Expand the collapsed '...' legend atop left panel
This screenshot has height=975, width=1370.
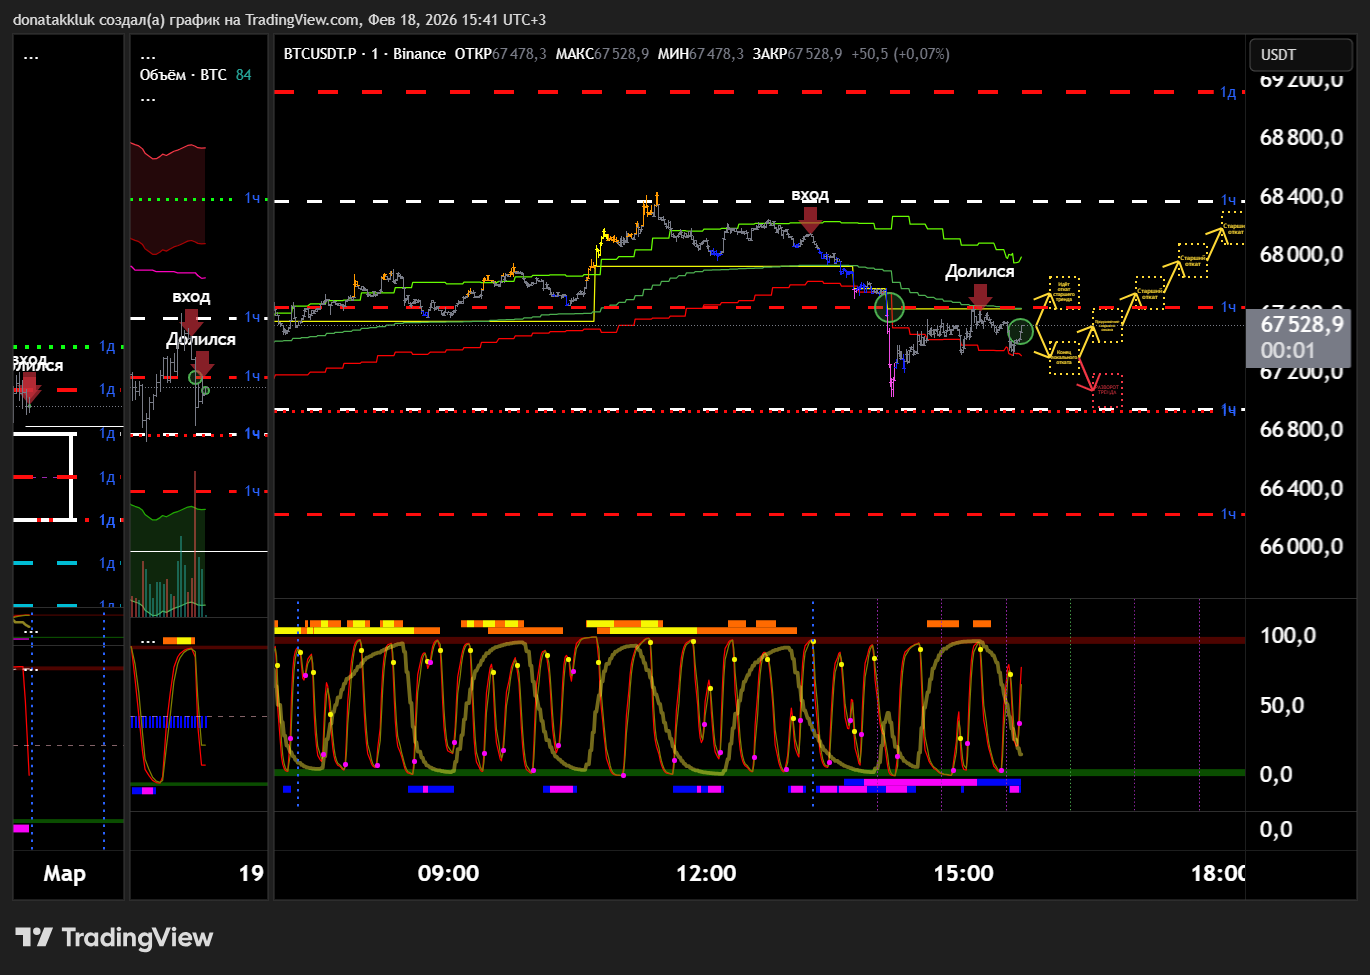[x=31, y=56]
